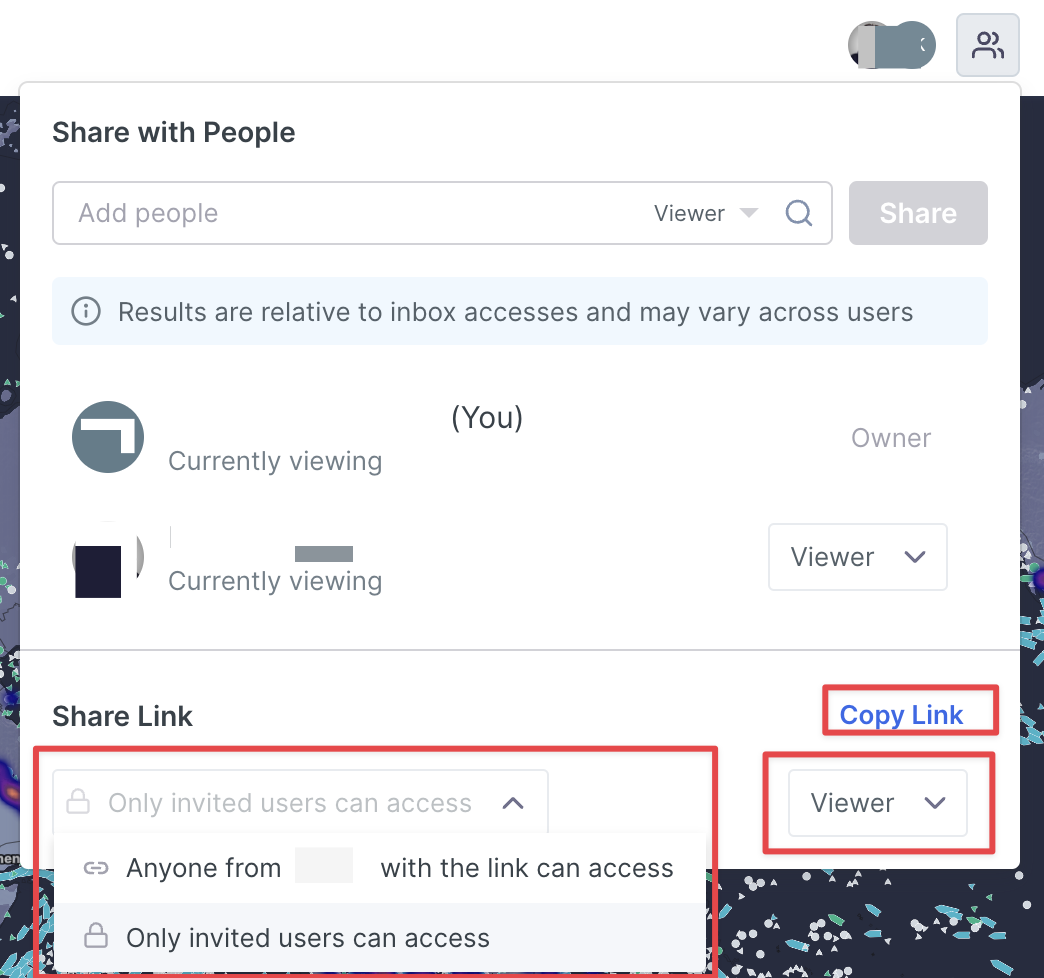
Task: Click the avatar pill in the top header
Action: click(x=891, y=45)
